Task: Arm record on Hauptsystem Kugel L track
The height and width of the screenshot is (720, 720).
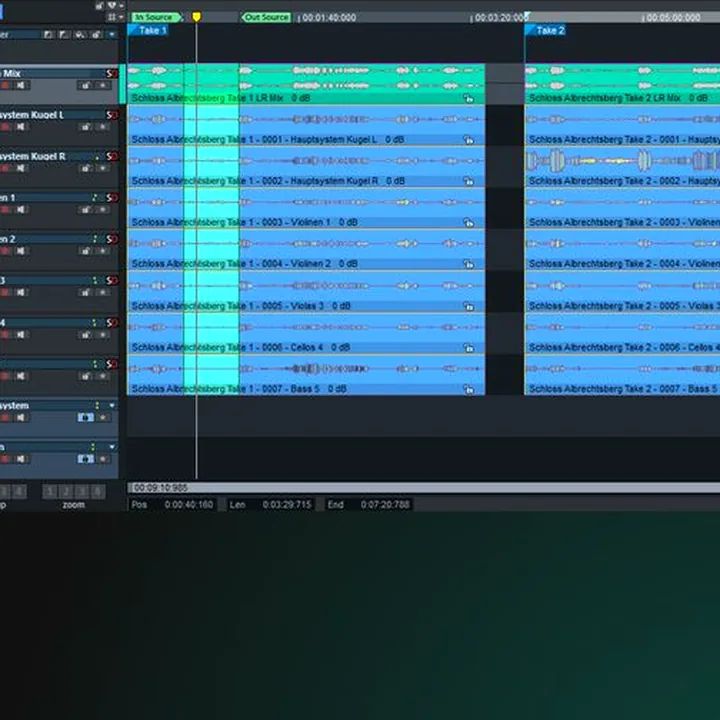Action: pyautogui.click(x=6, y=127)
